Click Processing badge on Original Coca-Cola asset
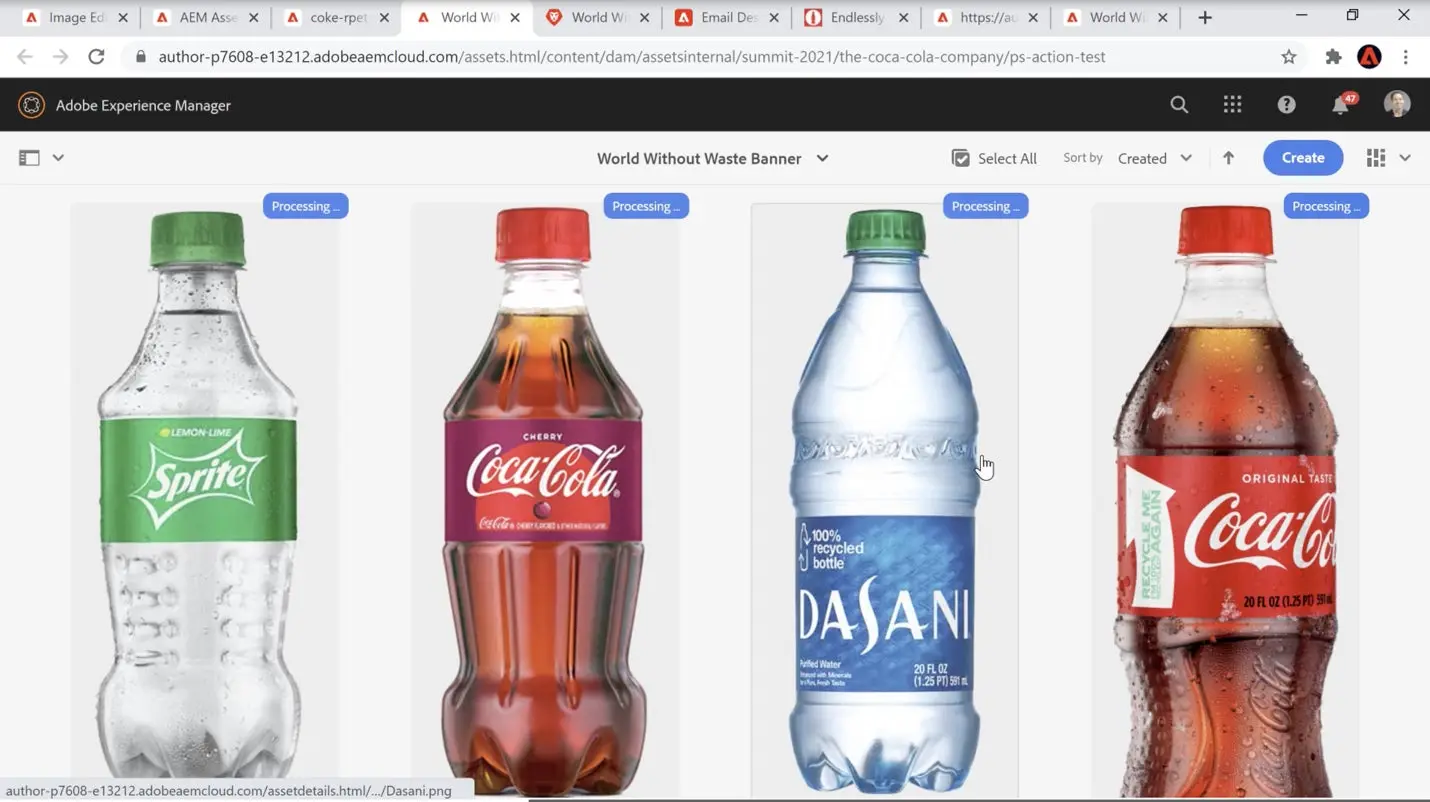Image resolution: width=1430 pixels, height=802 pixels. coord(1325,206)
